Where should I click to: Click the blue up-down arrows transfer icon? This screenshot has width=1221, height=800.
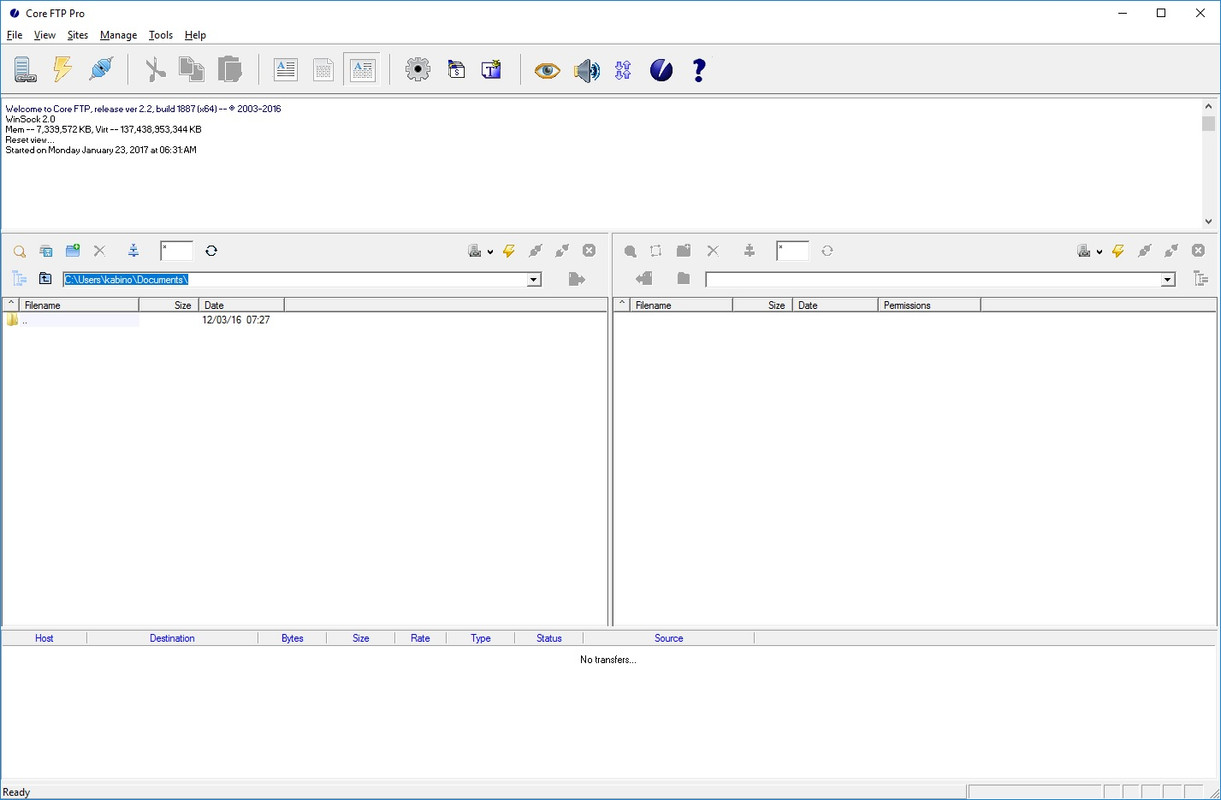point(624,70)
